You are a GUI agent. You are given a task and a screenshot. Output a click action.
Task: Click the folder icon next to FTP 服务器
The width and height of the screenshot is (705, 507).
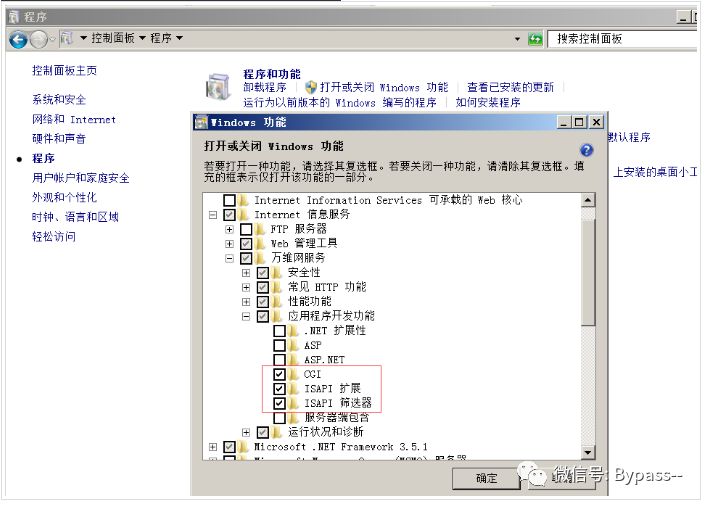click(261, 229)
